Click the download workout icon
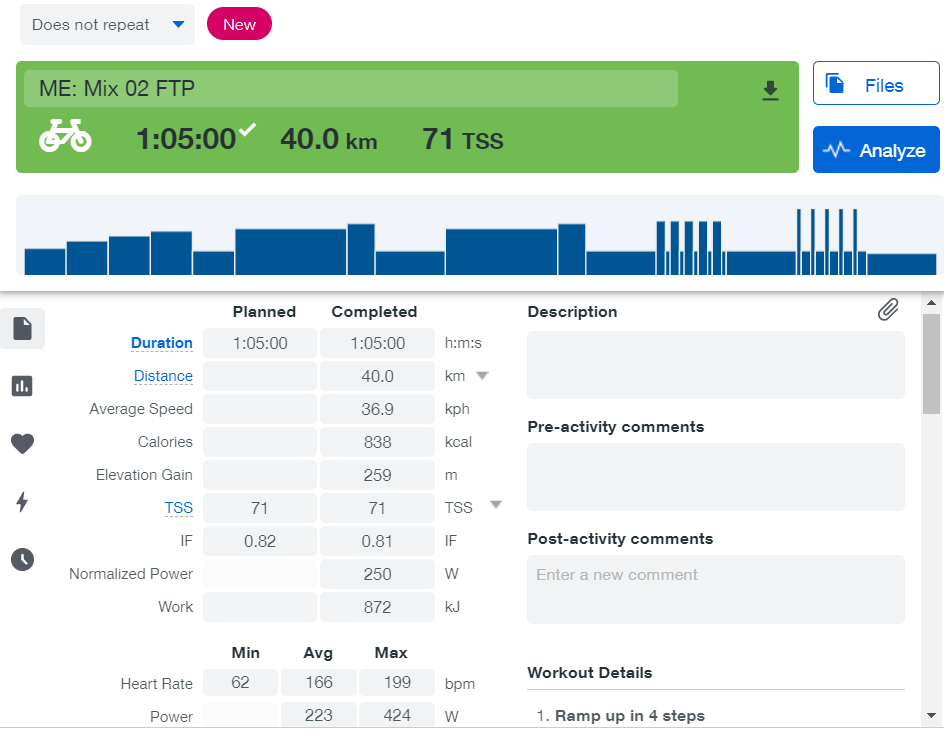The height and width of the screenshot is (736, 944). (770, 91)
